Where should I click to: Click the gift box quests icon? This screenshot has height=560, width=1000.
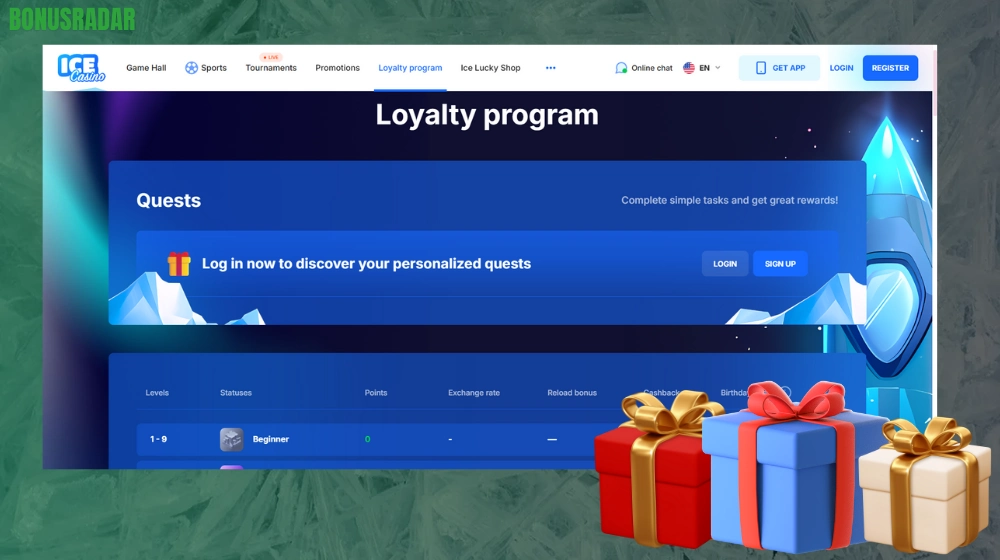(179, 263)
